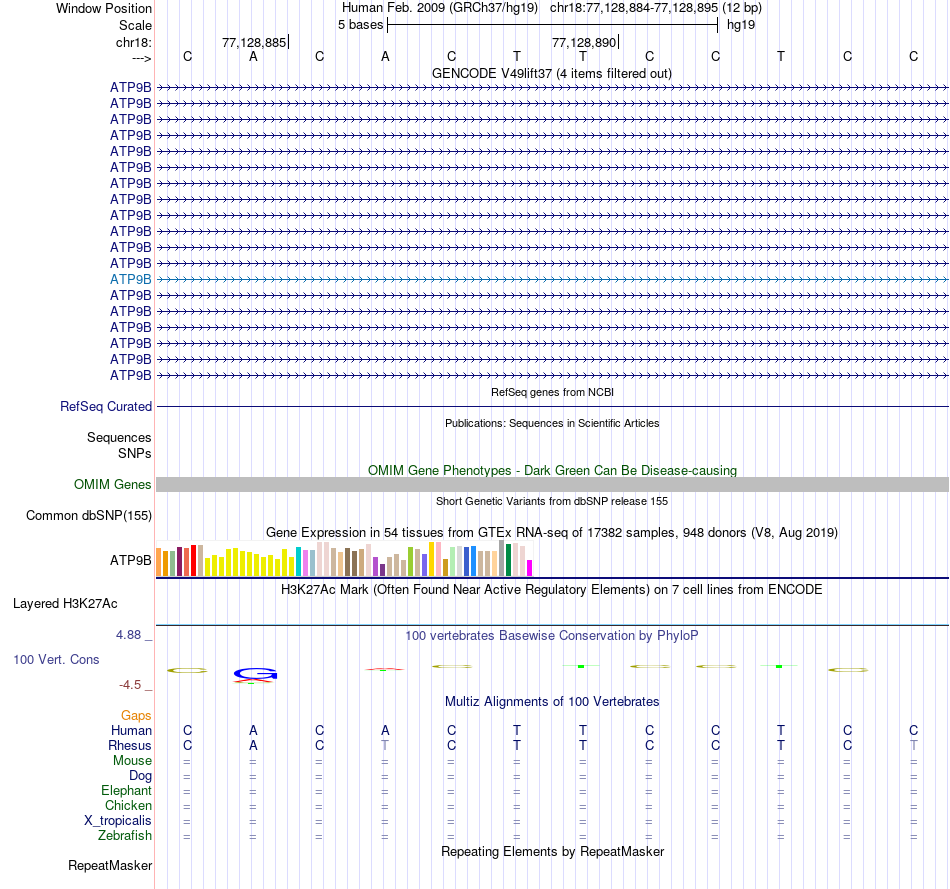Click the 'chr18:' ruler label
This screenshot has width=950, height=889.
pos(134,42)
